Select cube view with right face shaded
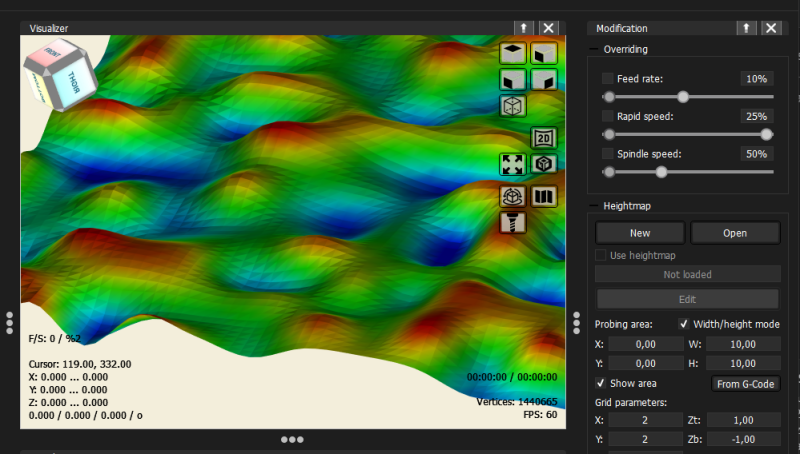This screenshot has height=454, width=800. 544,80
